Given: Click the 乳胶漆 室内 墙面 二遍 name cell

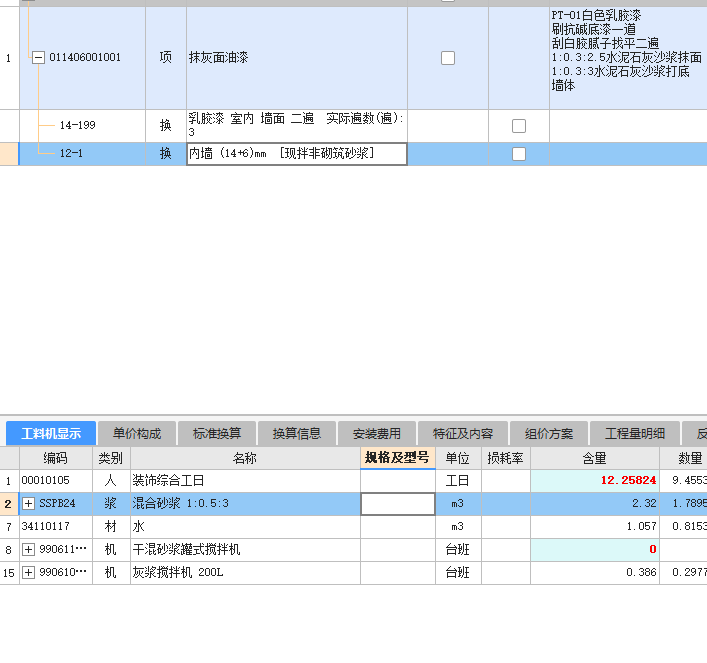Looking at the screenshot, I should (297, 126).
